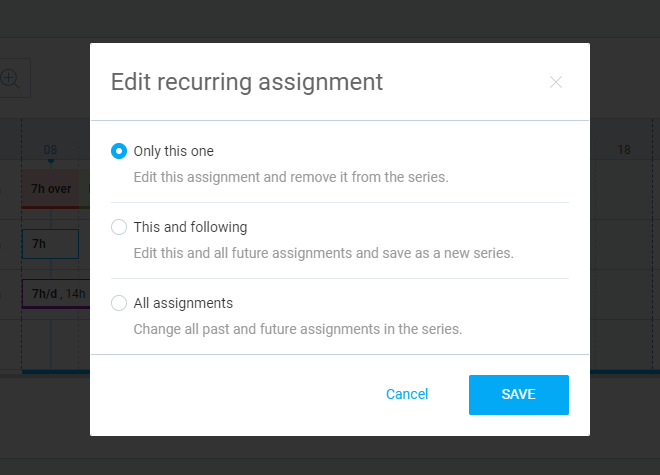Click the 08 date marker
The image size is (660, 475).
point(51,150)
